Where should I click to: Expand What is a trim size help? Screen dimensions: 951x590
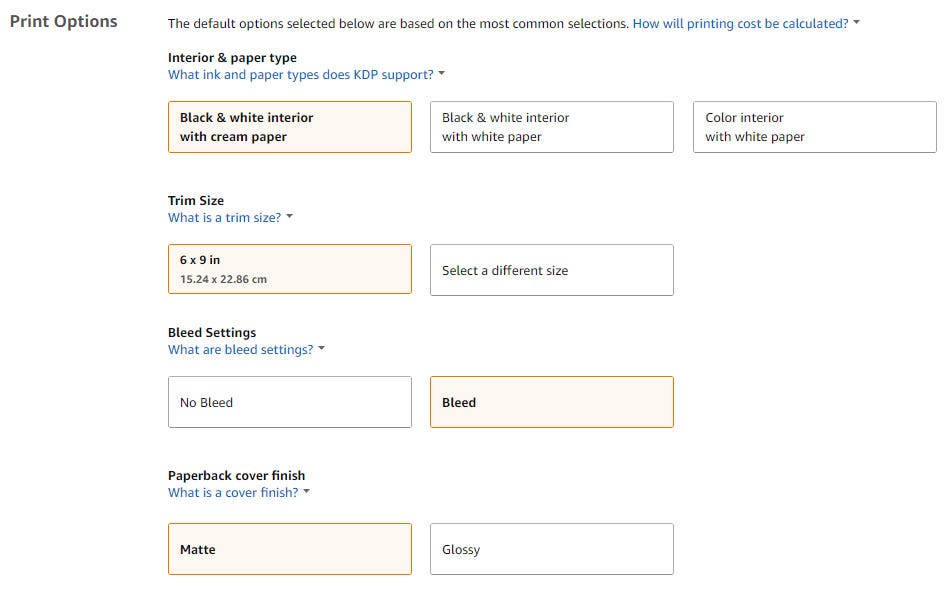tap(224, 218)
